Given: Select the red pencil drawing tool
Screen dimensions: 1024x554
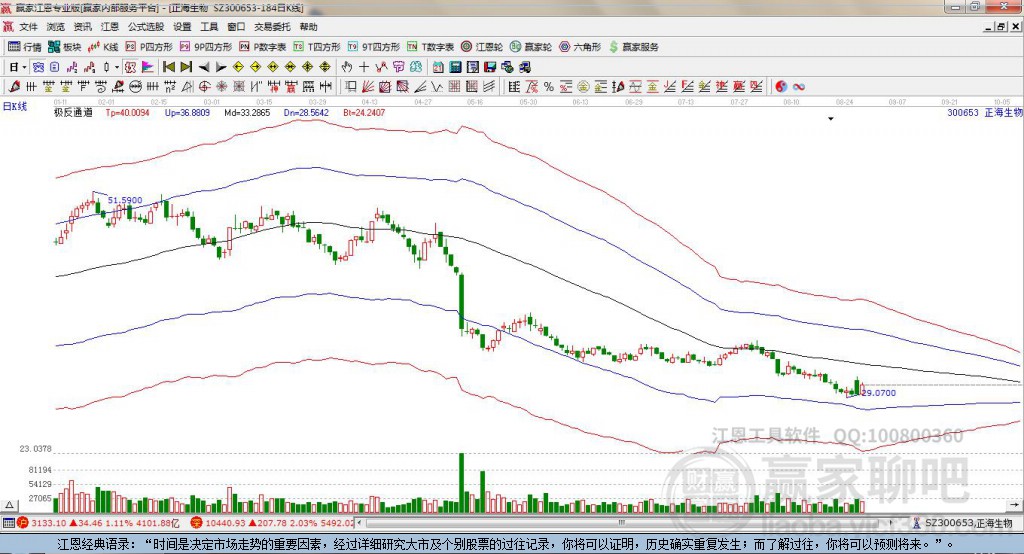Looking at the screenshot, I should point(14,86).
